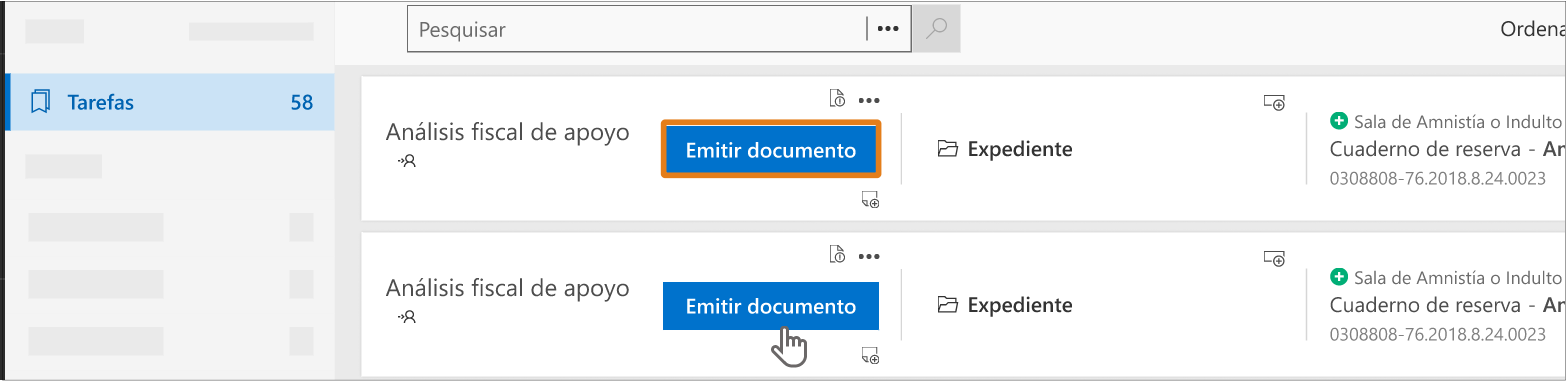Open search options ellipsis in Pesquisar bar
Image resolution: width=1567 pixels, height=381 pixels.
click(888, 29)
